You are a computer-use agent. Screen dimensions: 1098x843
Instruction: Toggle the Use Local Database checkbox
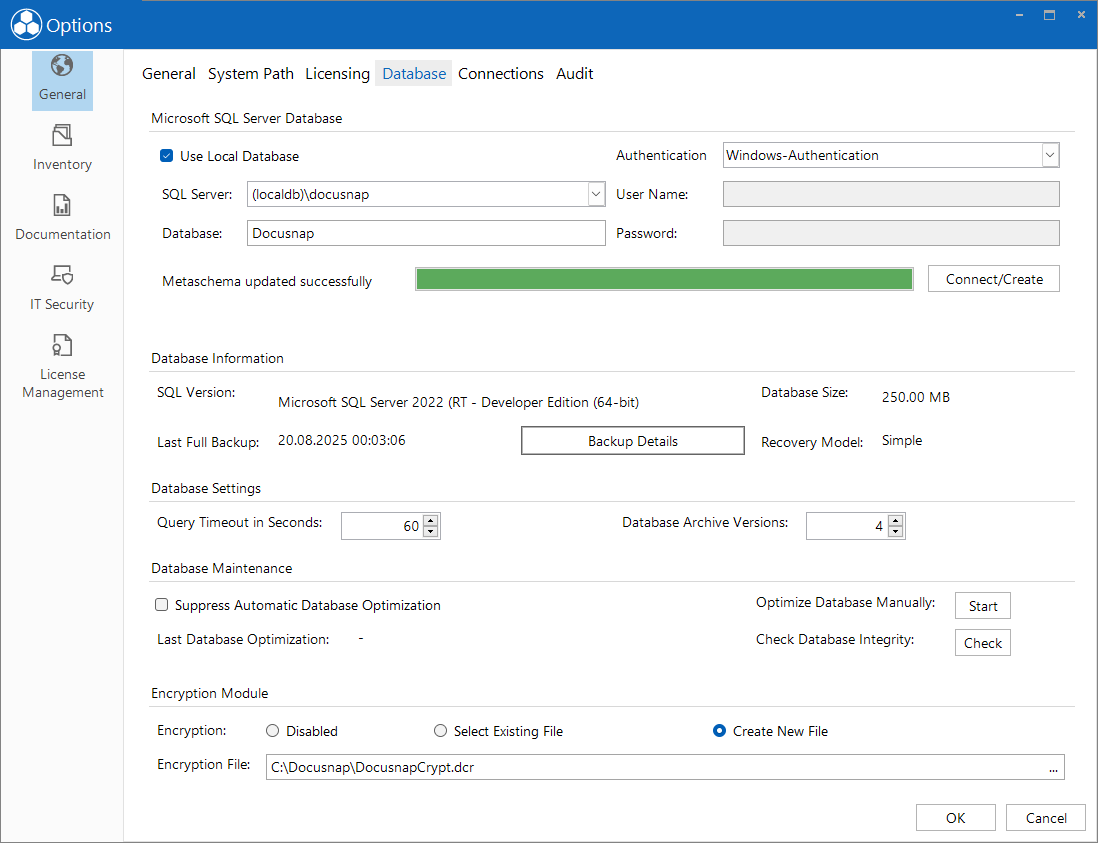pyautogui.click(x=167, y=155)
